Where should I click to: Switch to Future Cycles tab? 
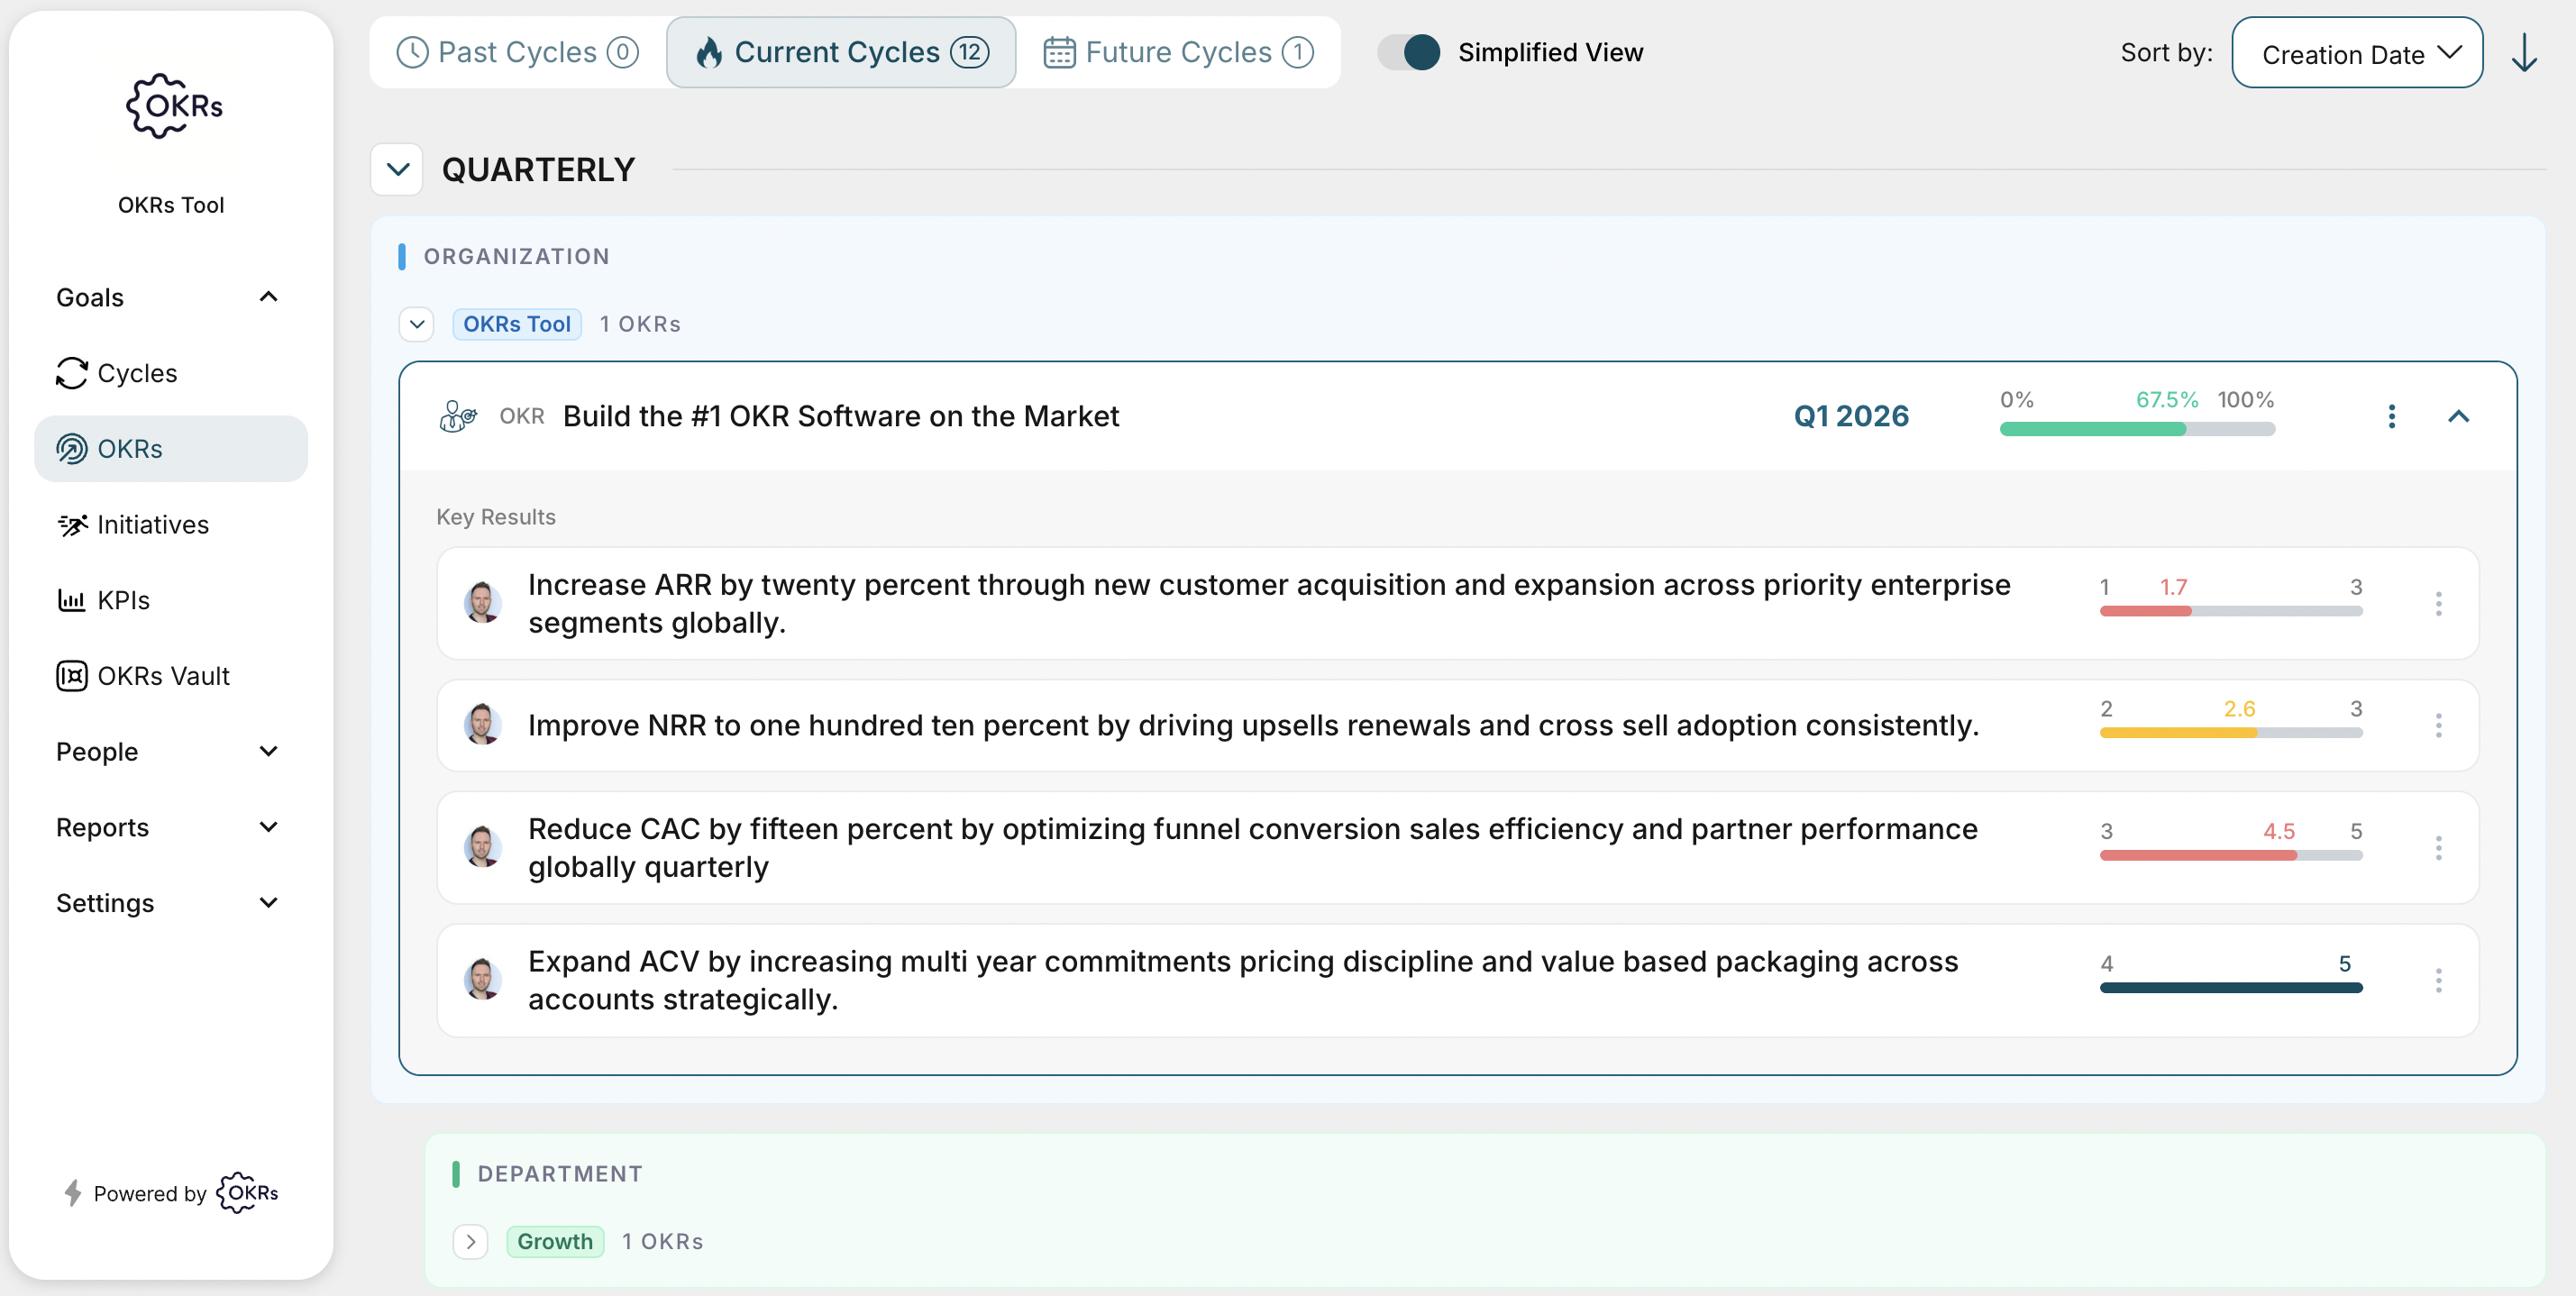(1177, 52)
